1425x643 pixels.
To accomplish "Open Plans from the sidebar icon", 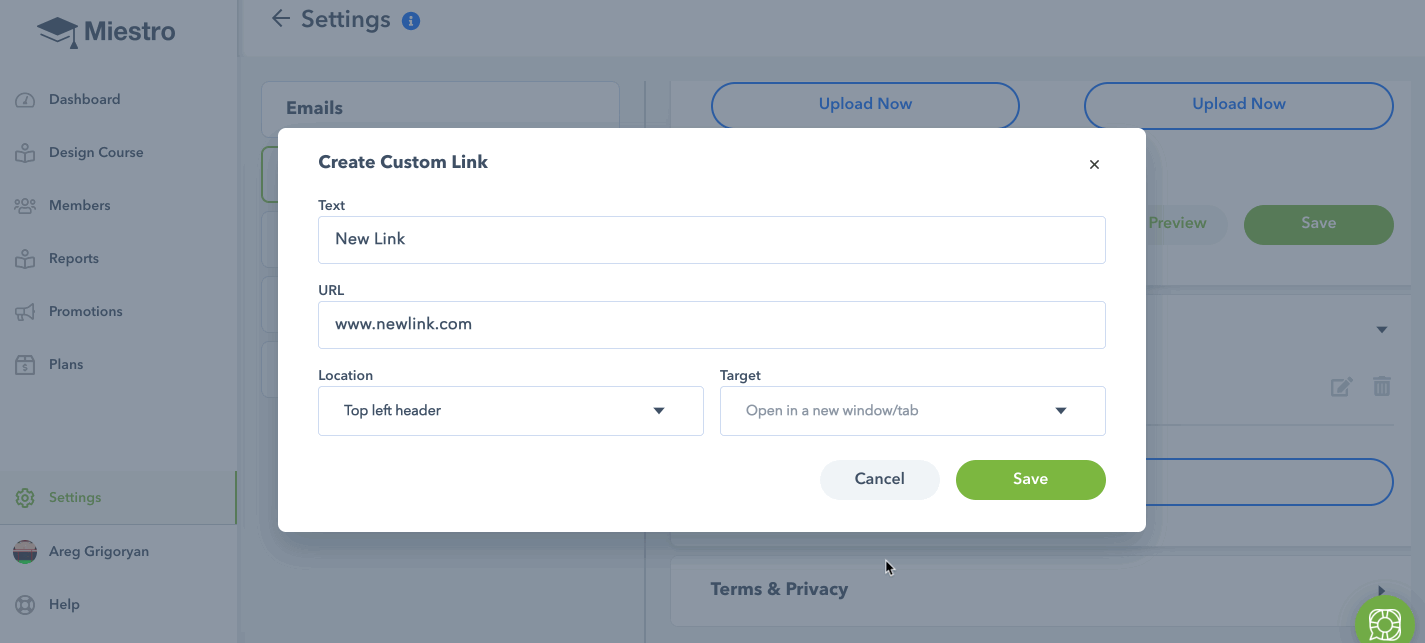I will click(25, 365).
